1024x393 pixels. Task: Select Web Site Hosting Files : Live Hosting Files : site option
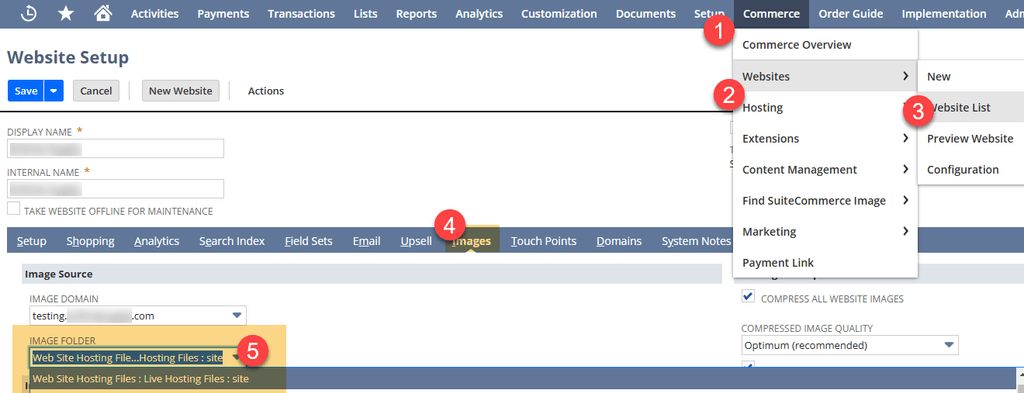[140, 378]
